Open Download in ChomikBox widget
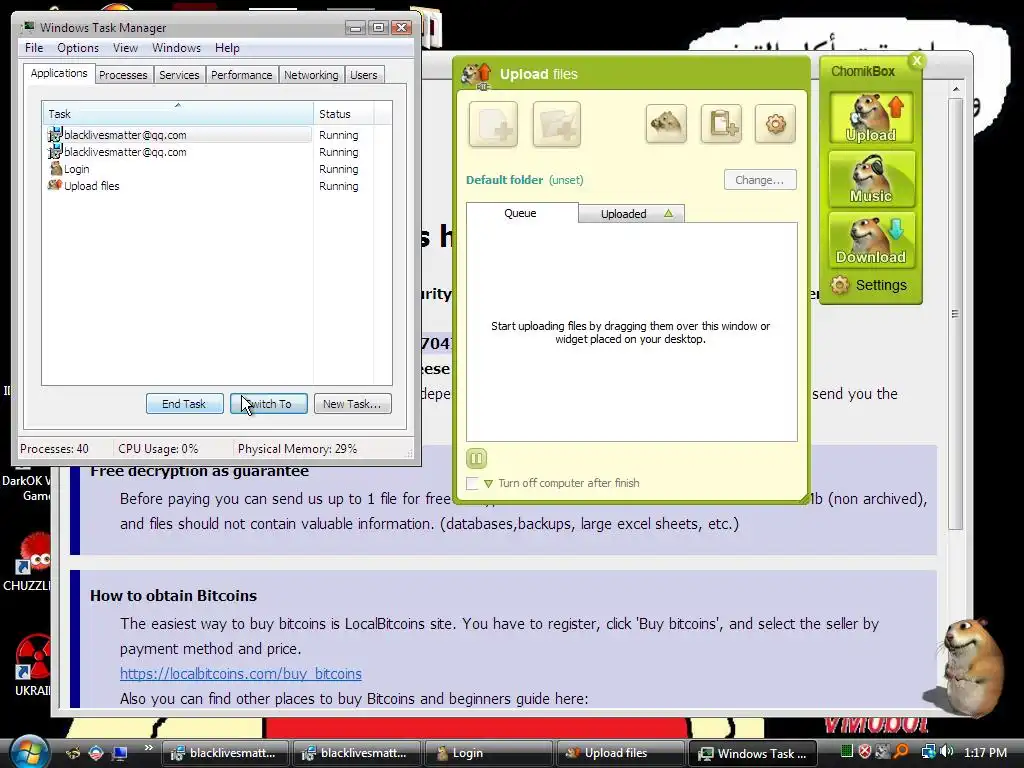The image size is (1024, 768). (x=871, y=240)
